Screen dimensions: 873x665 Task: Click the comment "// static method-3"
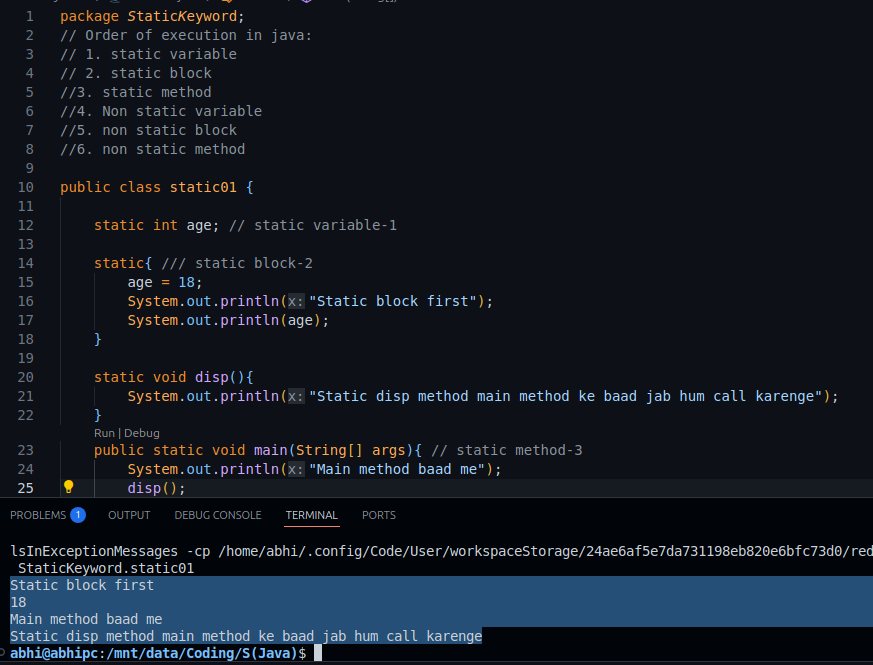507,450
